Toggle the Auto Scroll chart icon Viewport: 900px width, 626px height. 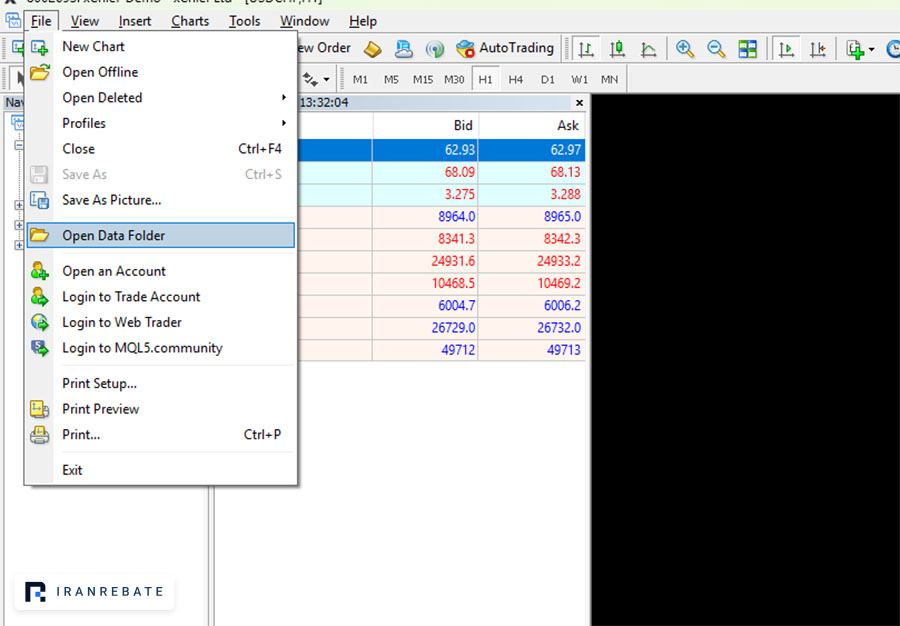click(x=786, y=49)
